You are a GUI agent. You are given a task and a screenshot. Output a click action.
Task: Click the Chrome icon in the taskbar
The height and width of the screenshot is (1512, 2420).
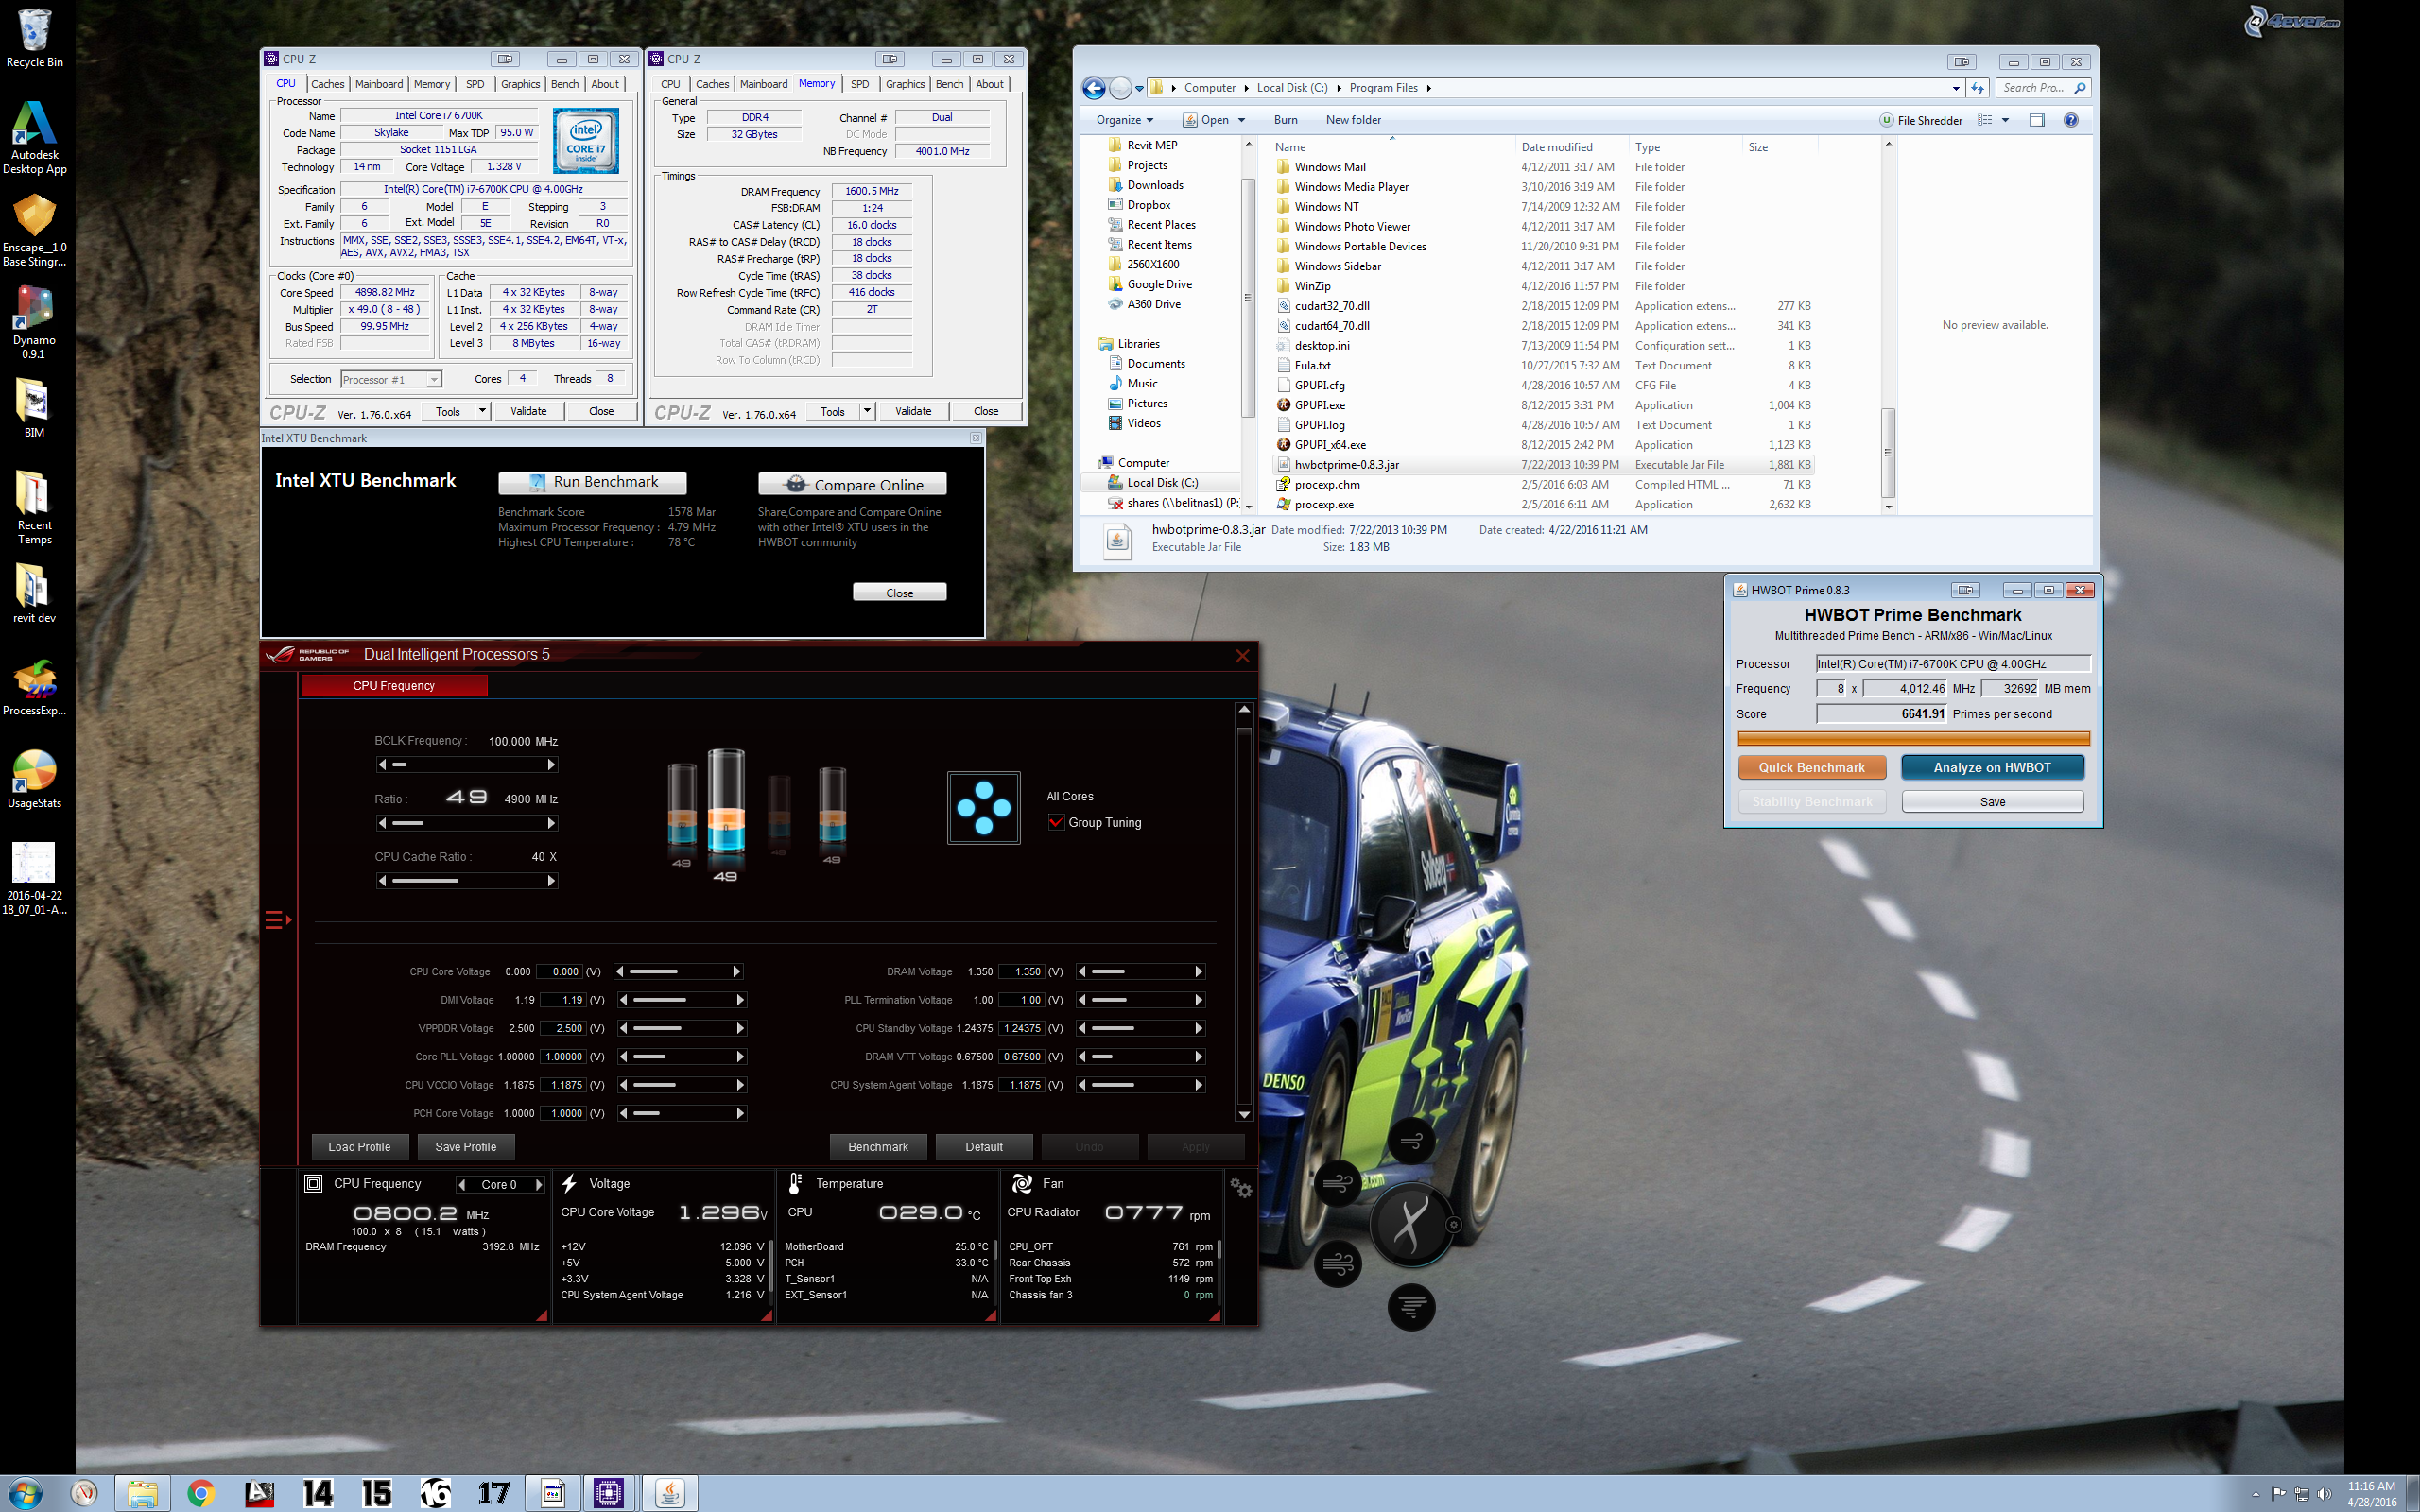point(200,1493)
